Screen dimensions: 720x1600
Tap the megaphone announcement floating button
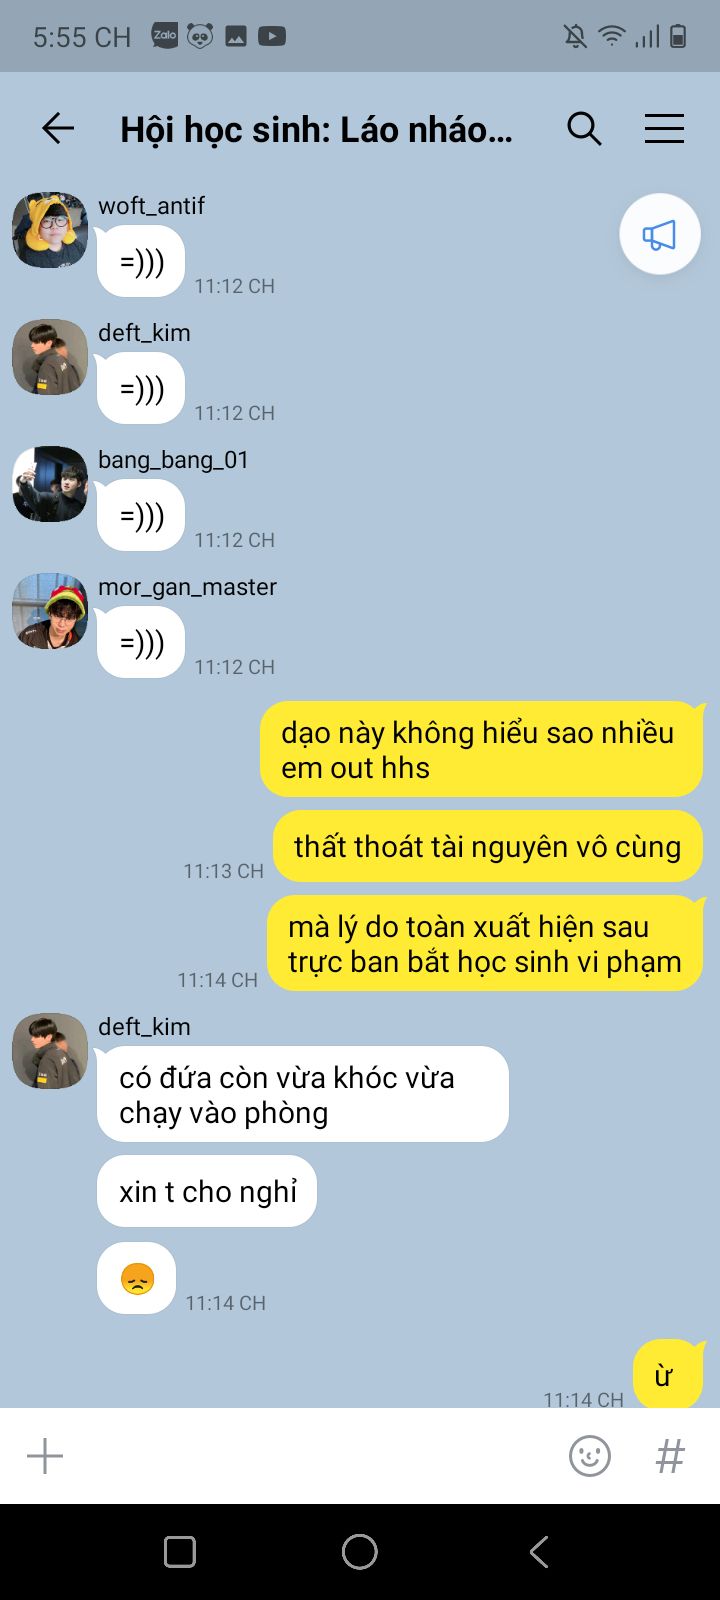coord(659,235)
